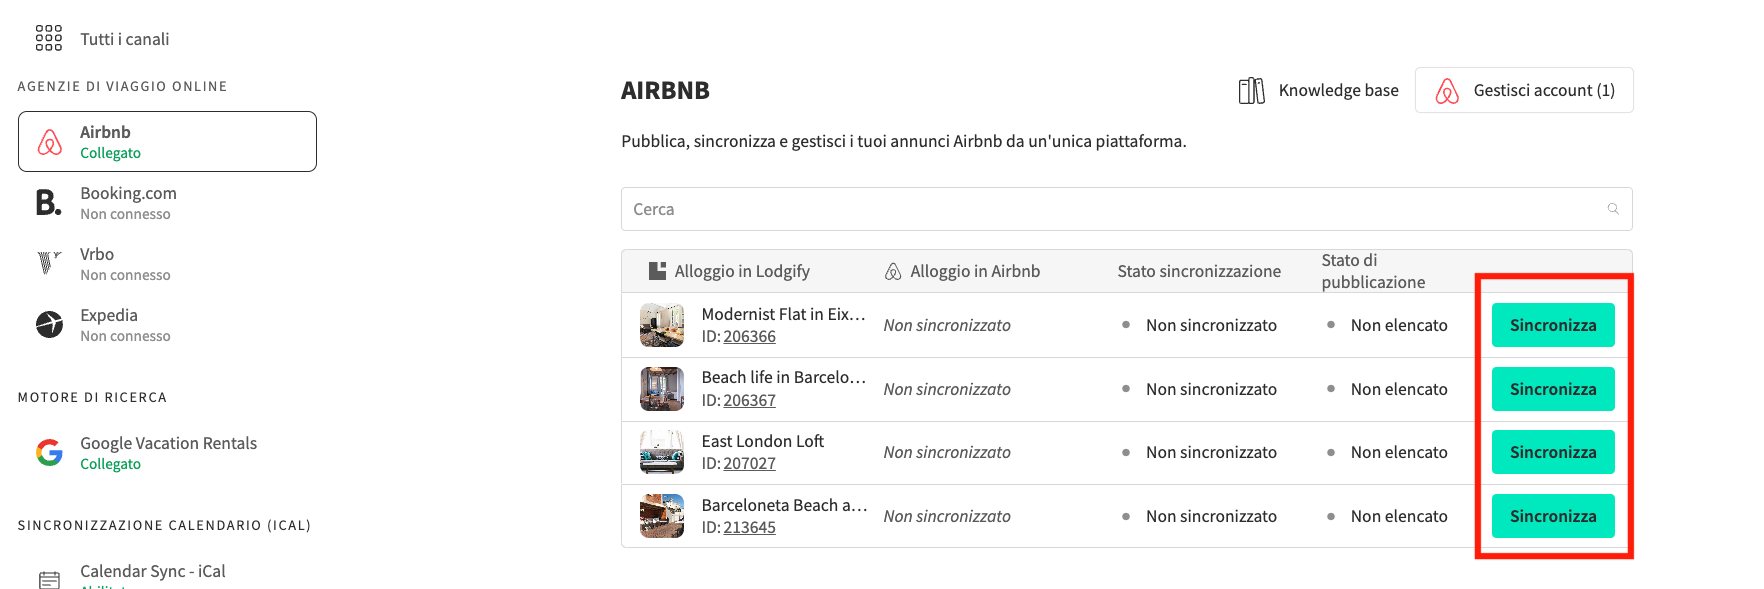The height and width of the screenshot is (589, 1764).
Task: Click the Calendar Sync iCal calendar icon
Action: coord(49,579)
